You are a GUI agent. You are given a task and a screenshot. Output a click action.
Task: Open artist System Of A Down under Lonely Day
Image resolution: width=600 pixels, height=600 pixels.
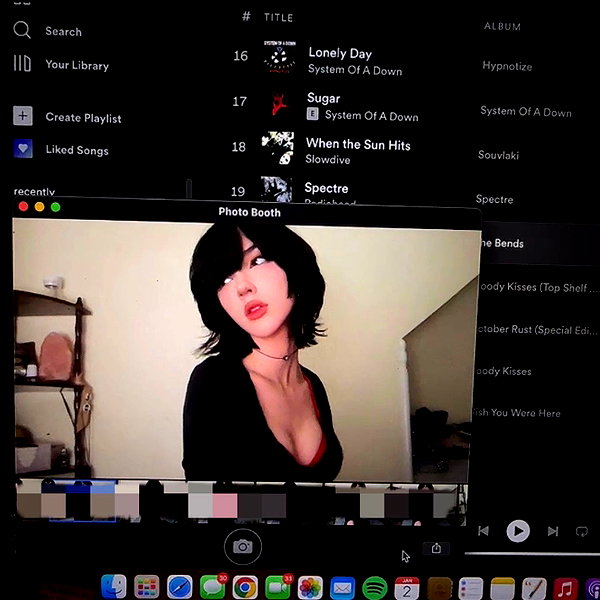point(355,70)
